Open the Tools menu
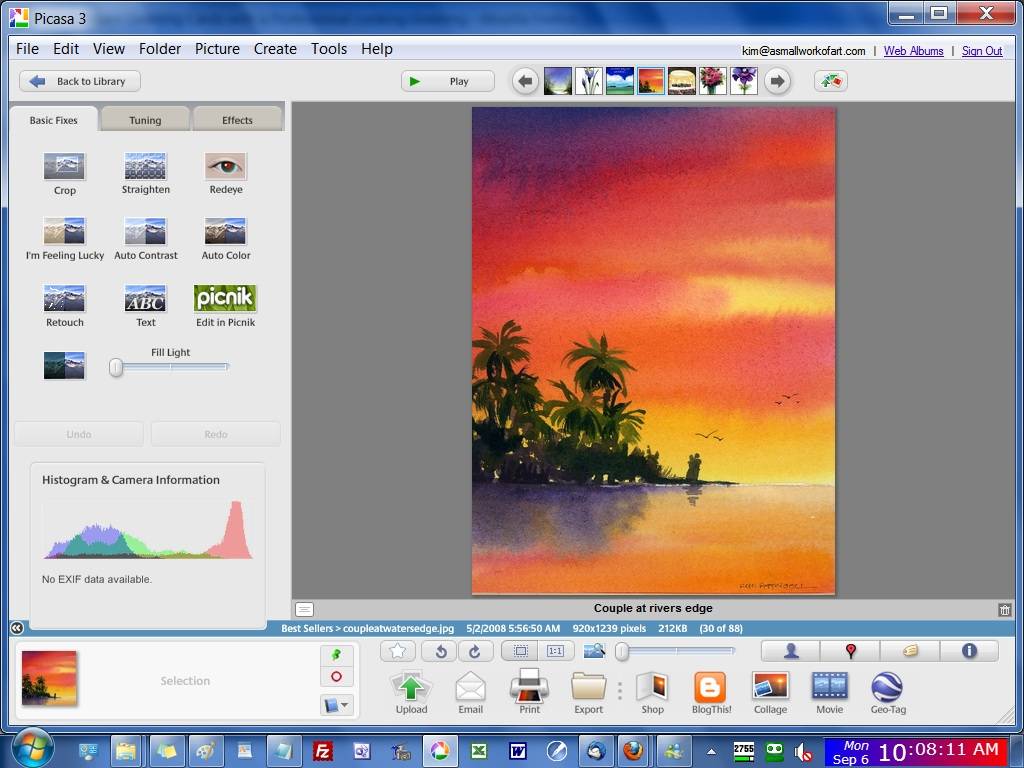The width and height of the screenshot is (1024, 768). tap(328, 49)
